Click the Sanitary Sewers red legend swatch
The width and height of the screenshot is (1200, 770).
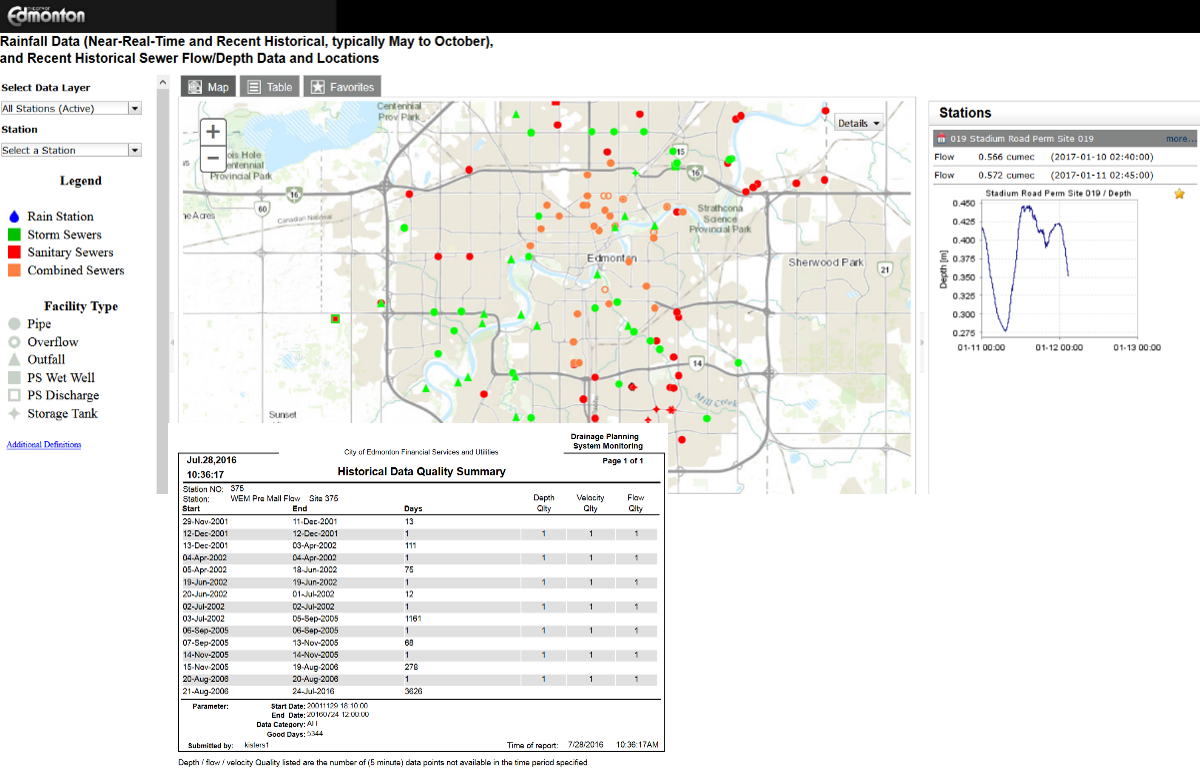(x=13, y=252)
